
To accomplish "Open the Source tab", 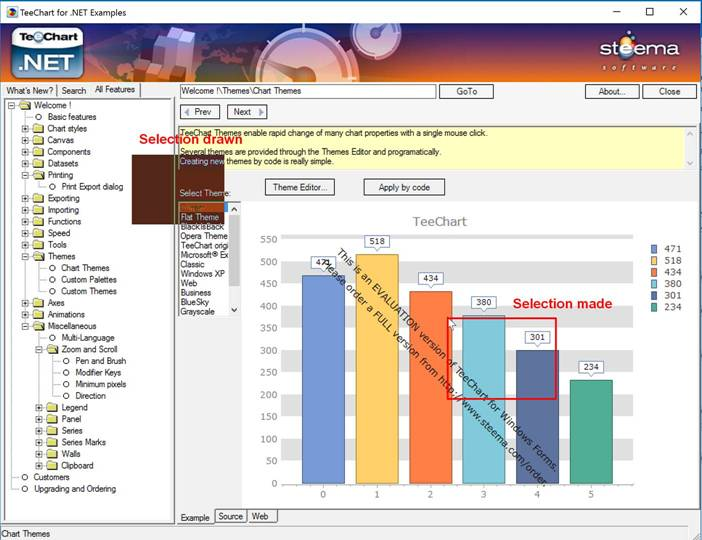I will point(231,516).
